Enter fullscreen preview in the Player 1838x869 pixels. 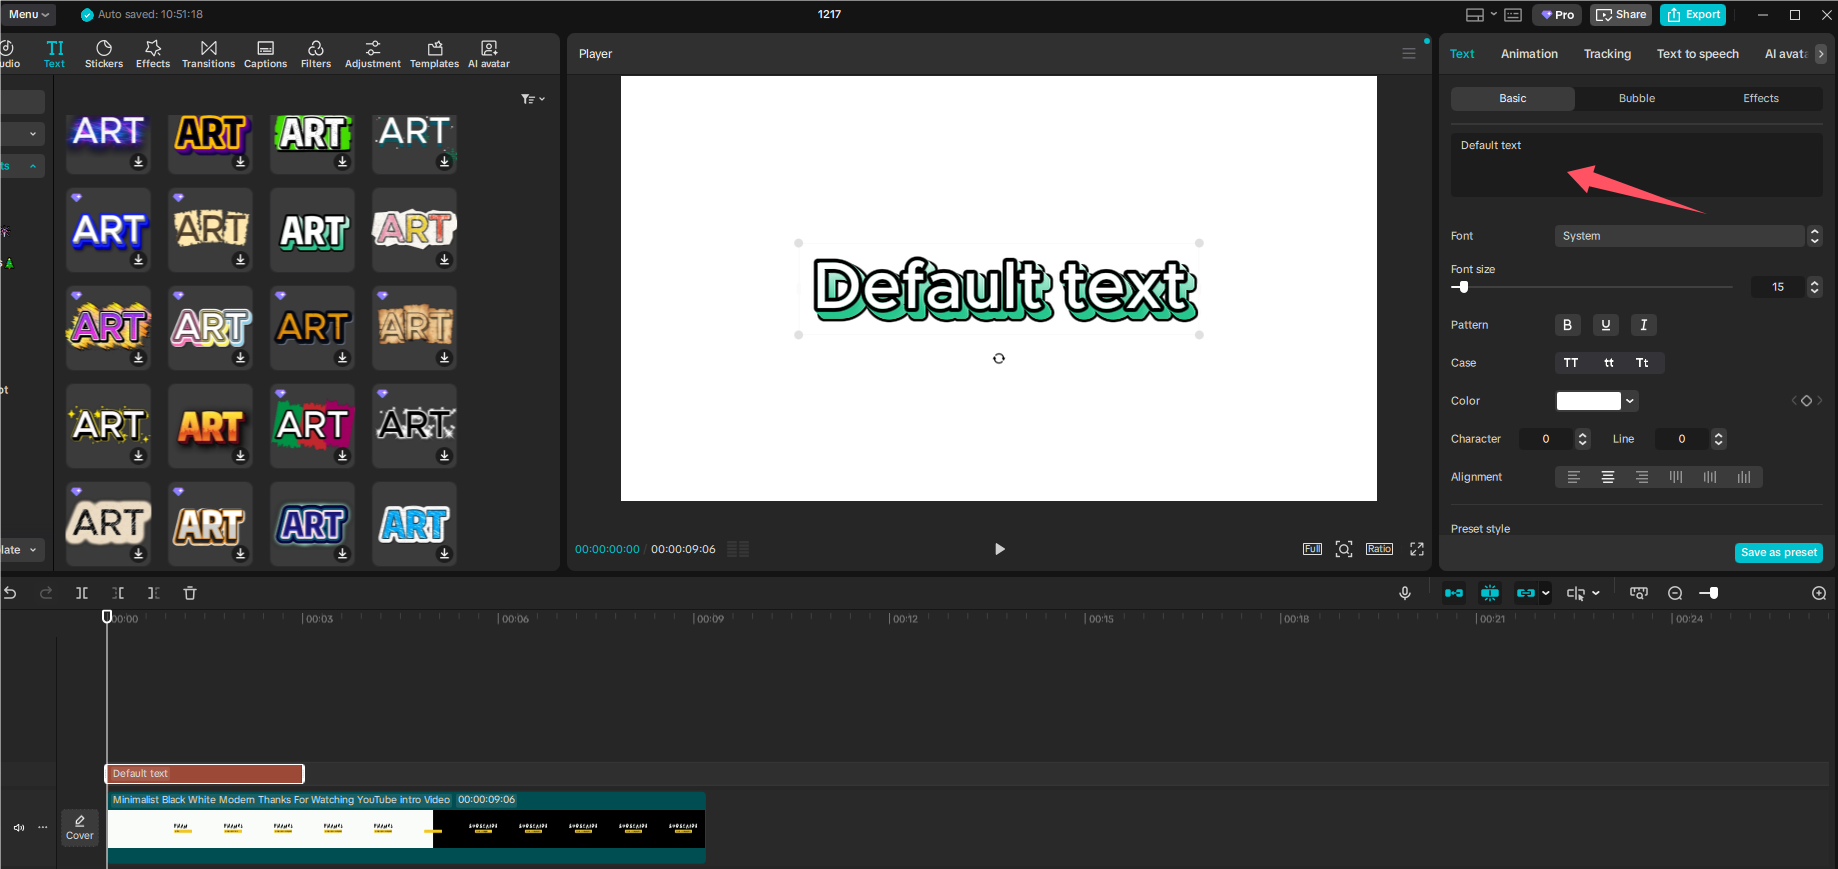[1416, 549]
